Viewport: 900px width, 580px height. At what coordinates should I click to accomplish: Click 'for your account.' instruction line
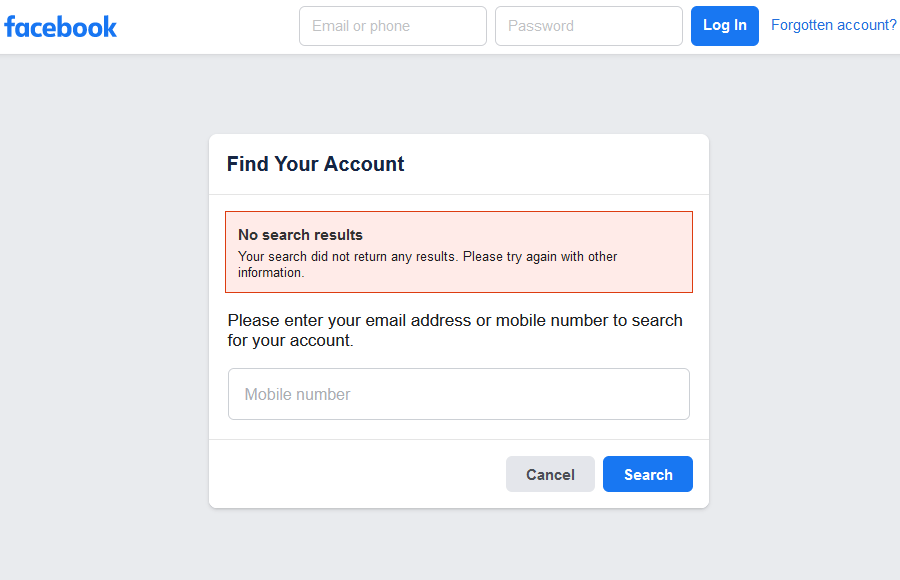tap(290, 341)
